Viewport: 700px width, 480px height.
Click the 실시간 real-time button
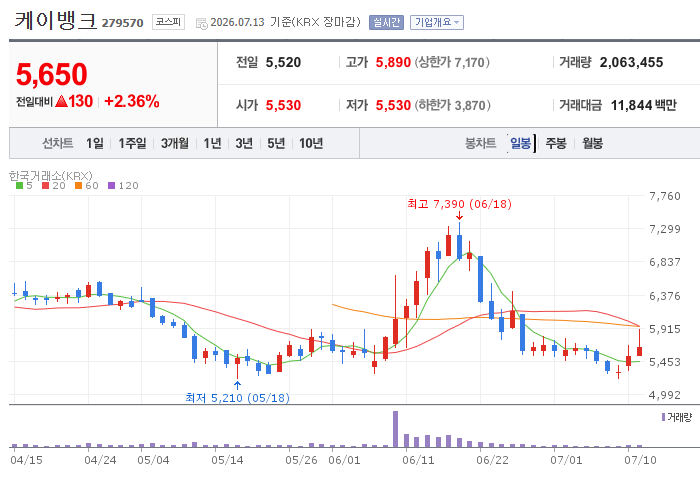coord(386,22)
